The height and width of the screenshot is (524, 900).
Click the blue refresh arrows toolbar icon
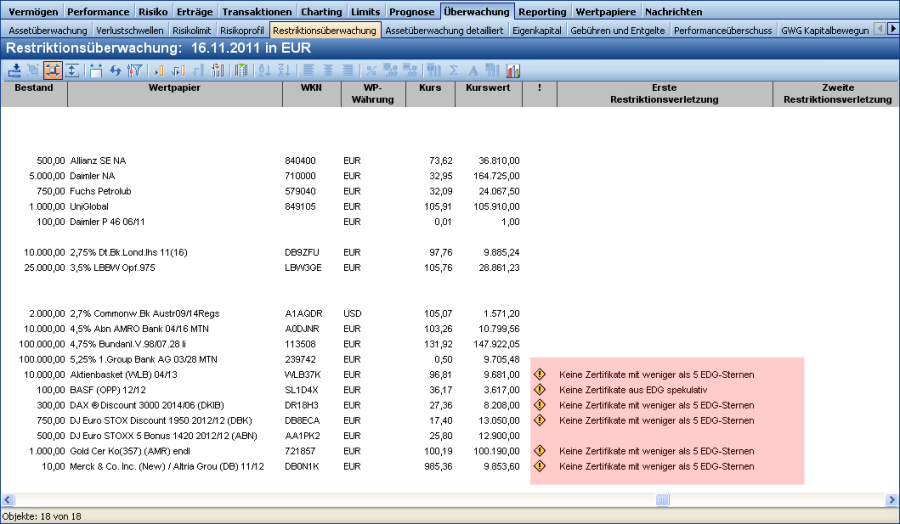click(115, 70)
